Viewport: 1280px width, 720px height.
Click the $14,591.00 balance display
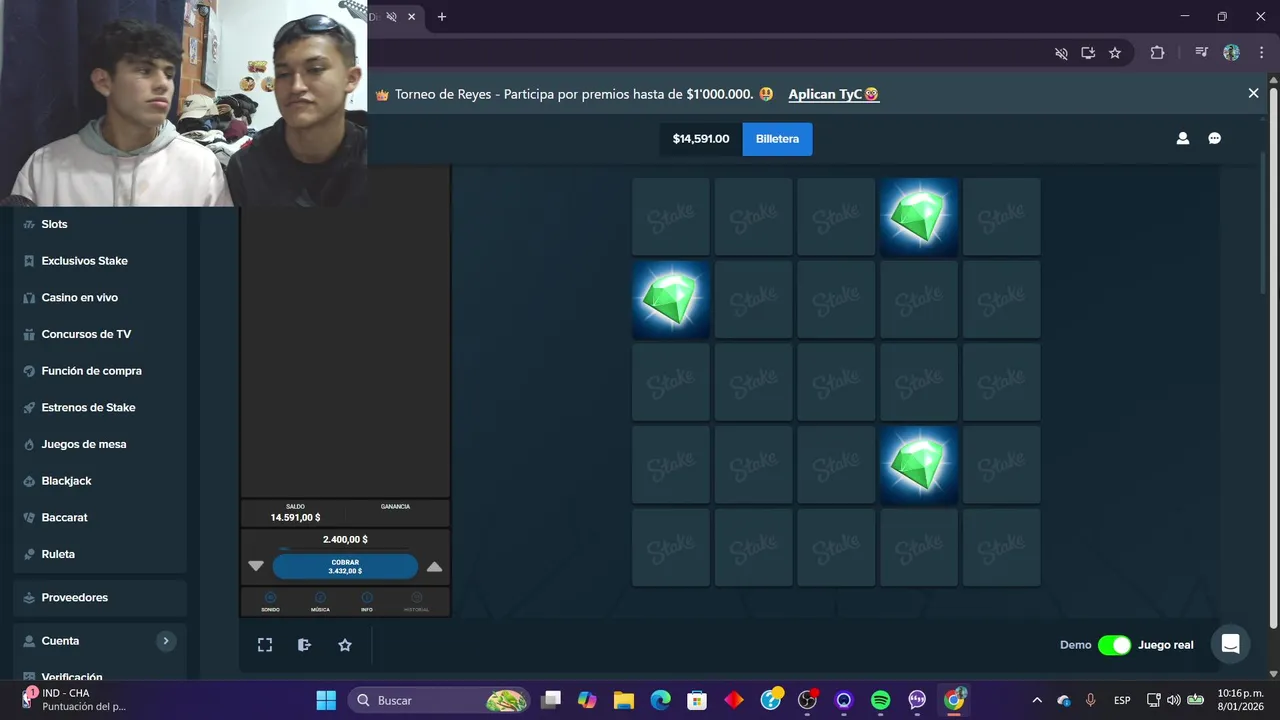point(701,139)
